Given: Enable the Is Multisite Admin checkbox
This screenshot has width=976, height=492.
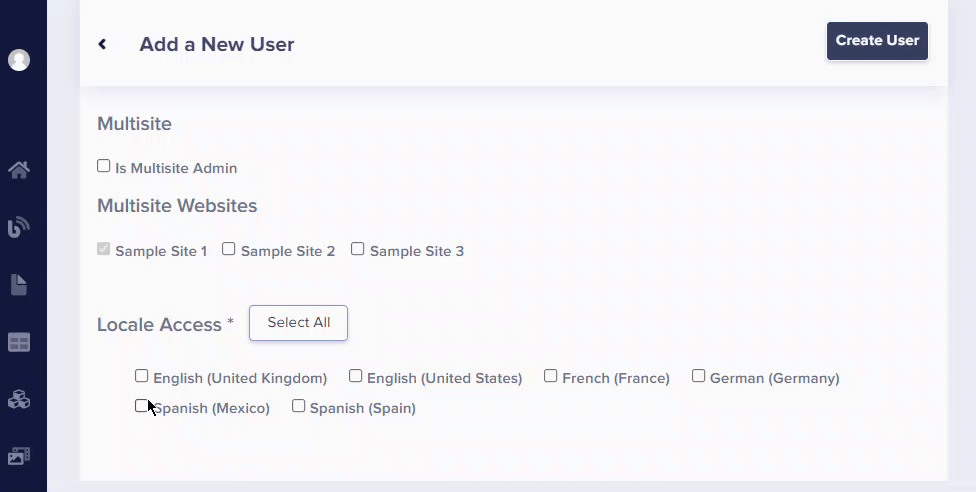Looking at the screenshot, I should tap(104, 166).
